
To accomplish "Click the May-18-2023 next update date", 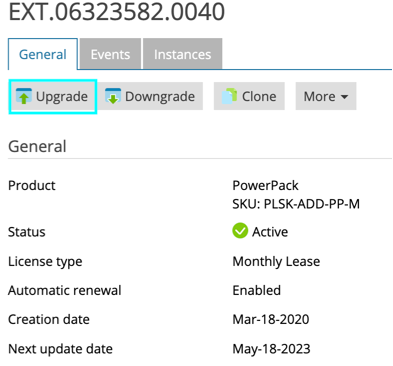I will 271,349.
